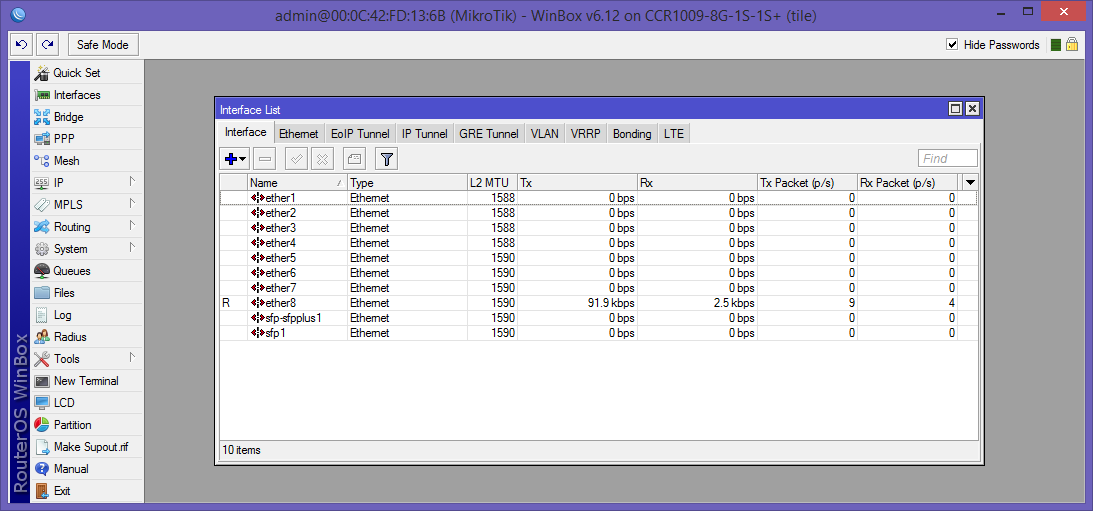This screenshot has height=511, width=1093.
Task: Expand the Routing submenu
Action: pos(132,227)
